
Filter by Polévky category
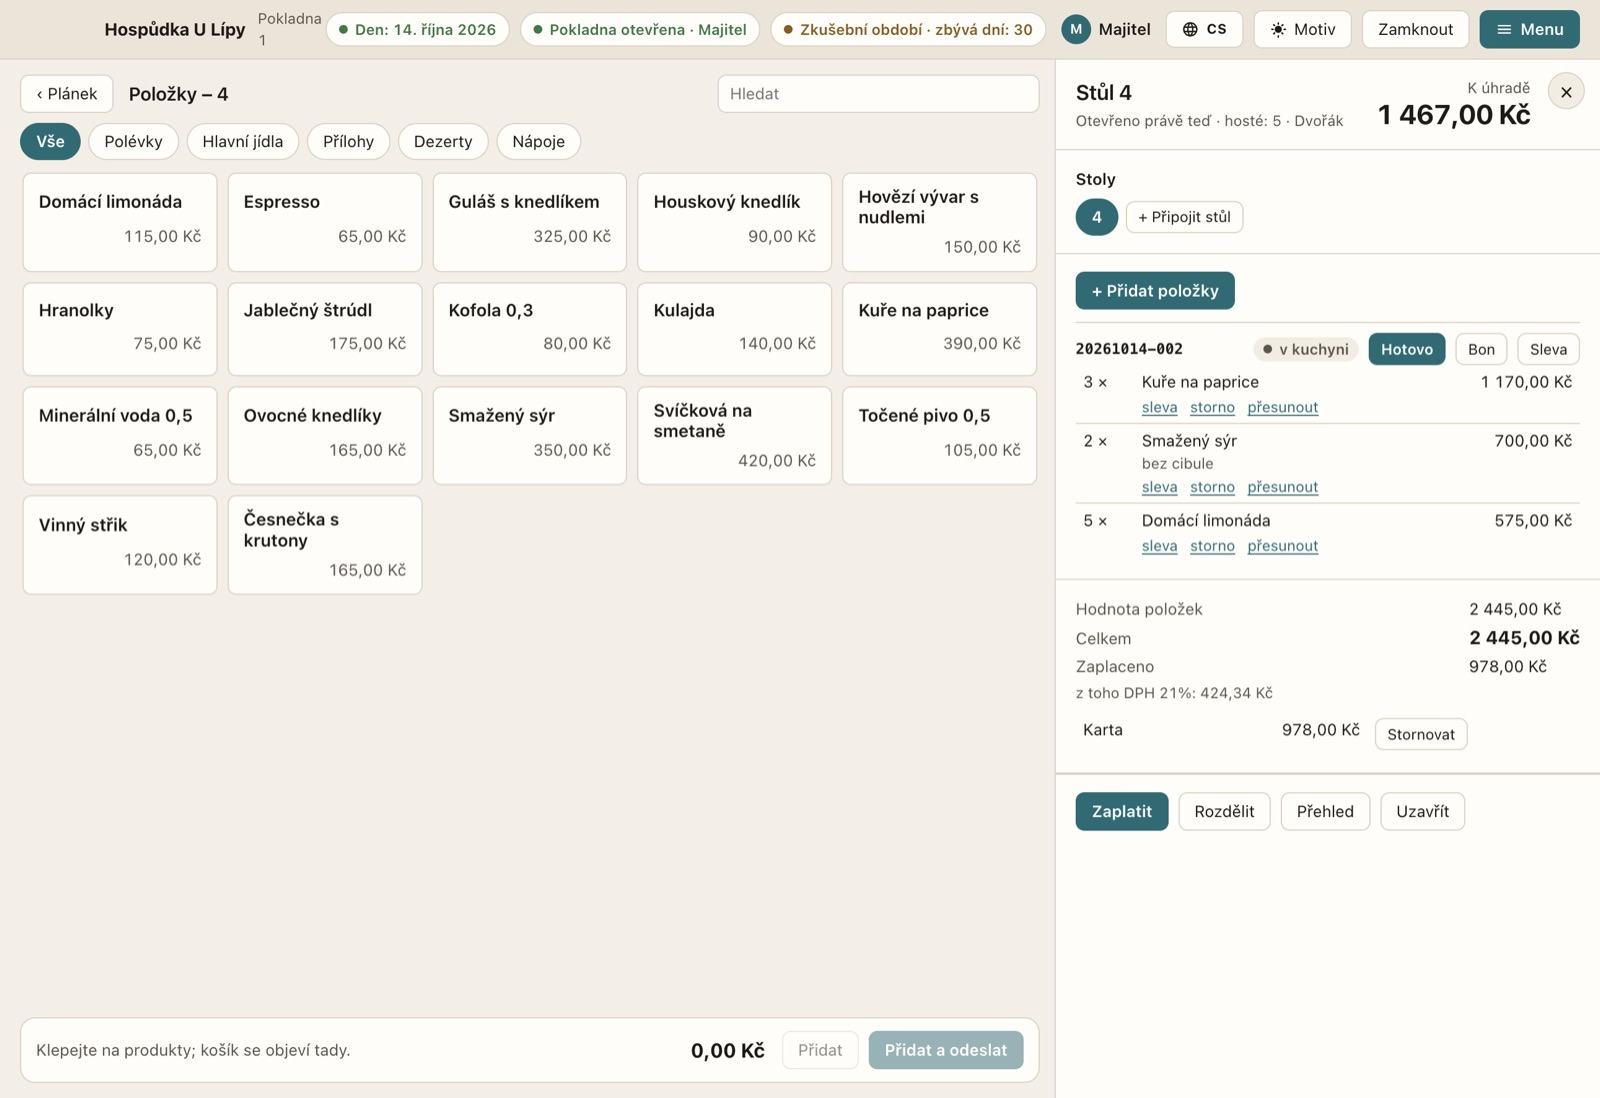tap(133, 141)
